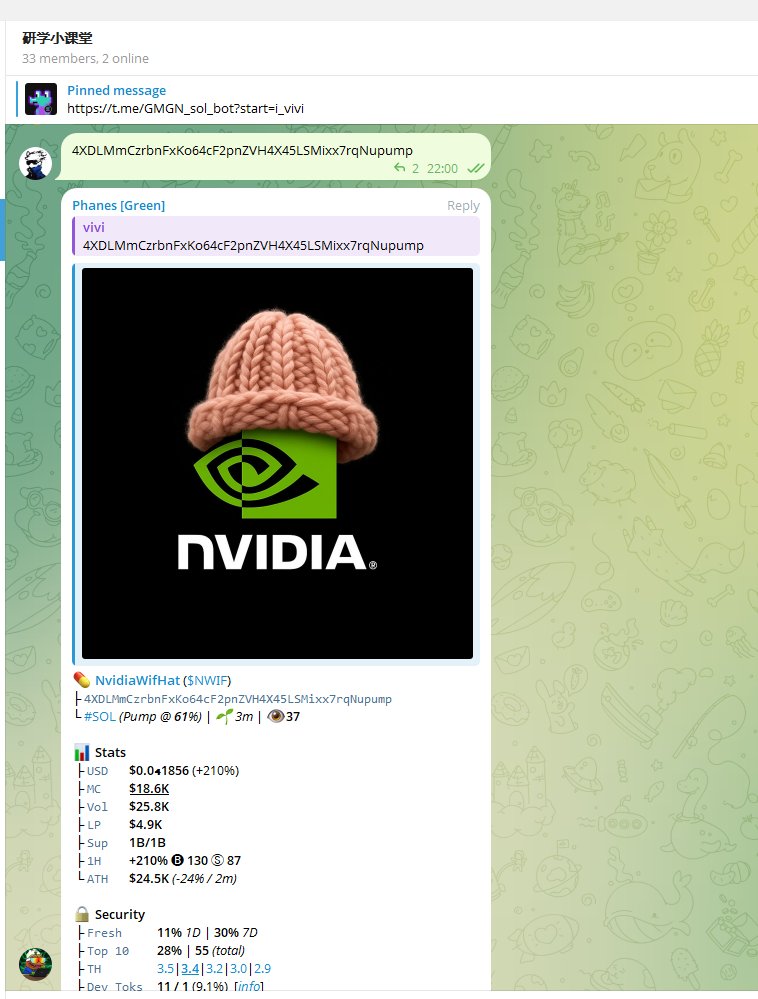Click the lock icon beside Security
Image resolution: width=758 pixels, height=999 pixels.
point(82,914)
